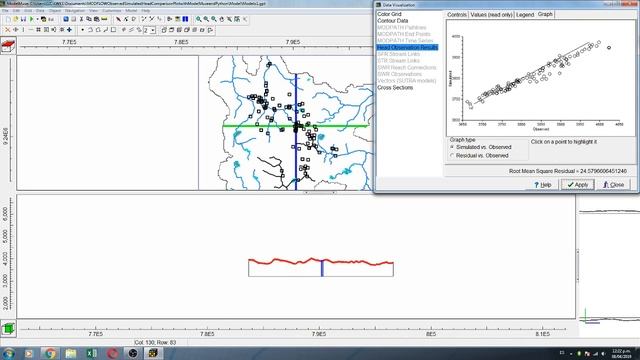Switch to the Legend tab
640x360 pixels.
point(525,15)
